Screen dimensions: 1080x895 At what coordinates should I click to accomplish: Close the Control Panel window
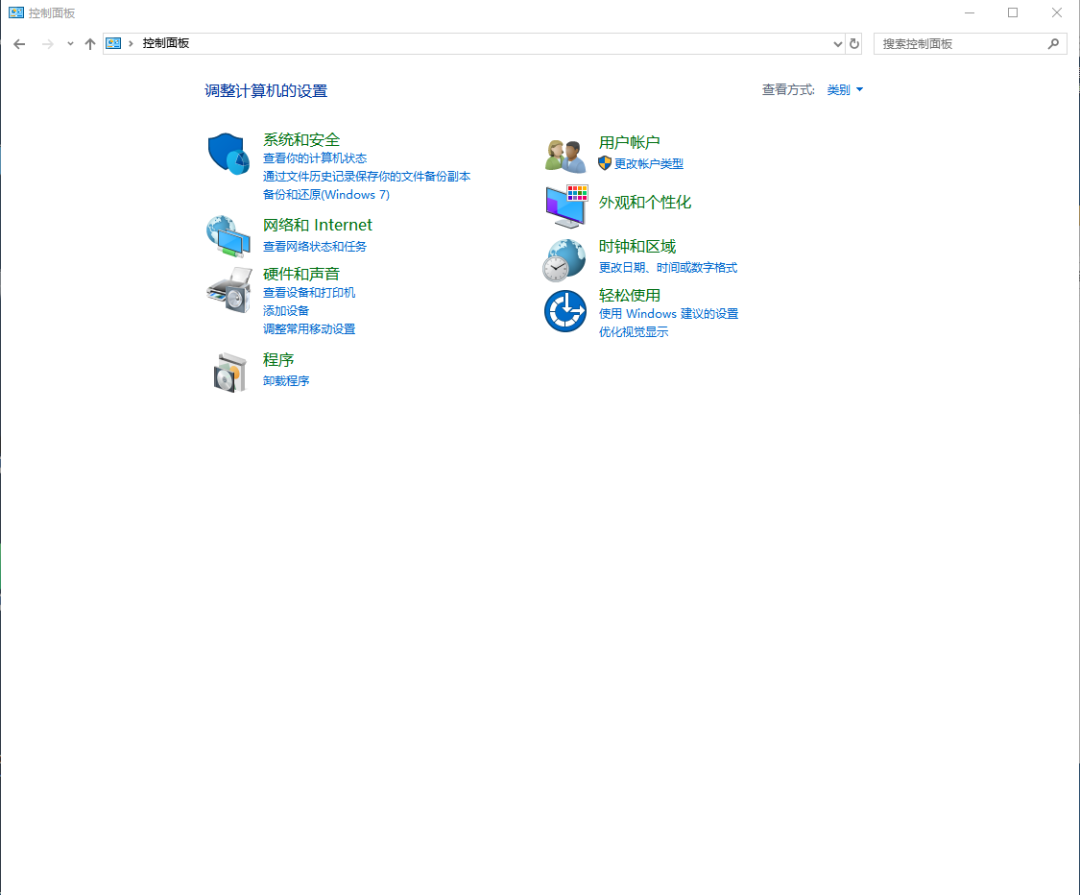pos(1057,12)
